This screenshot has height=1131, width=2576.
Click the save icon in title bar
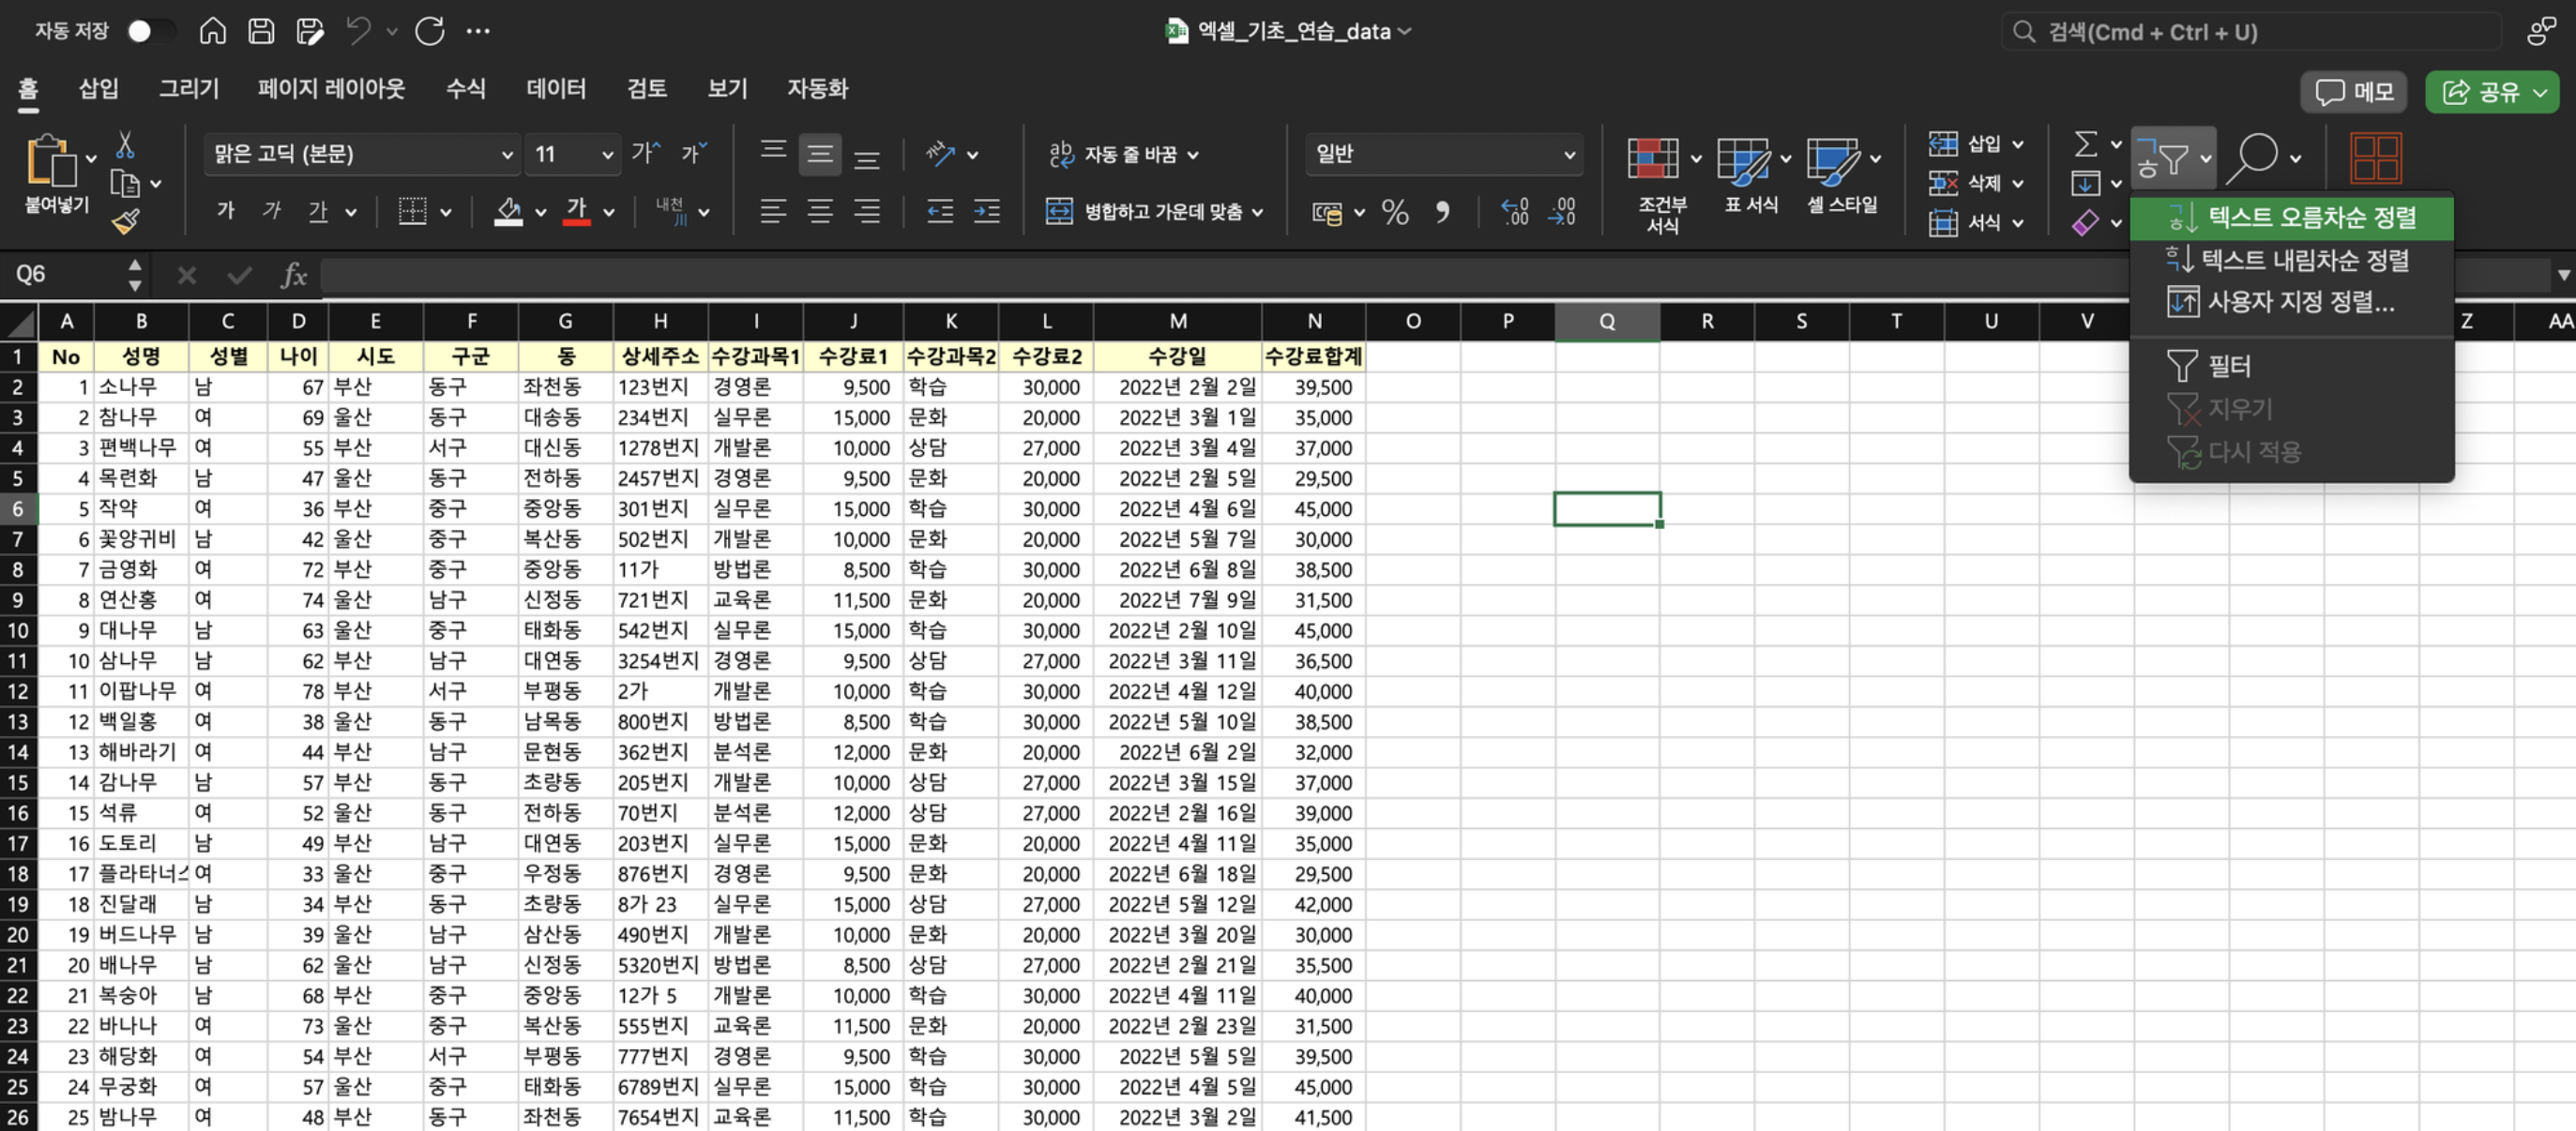point(261,31)
